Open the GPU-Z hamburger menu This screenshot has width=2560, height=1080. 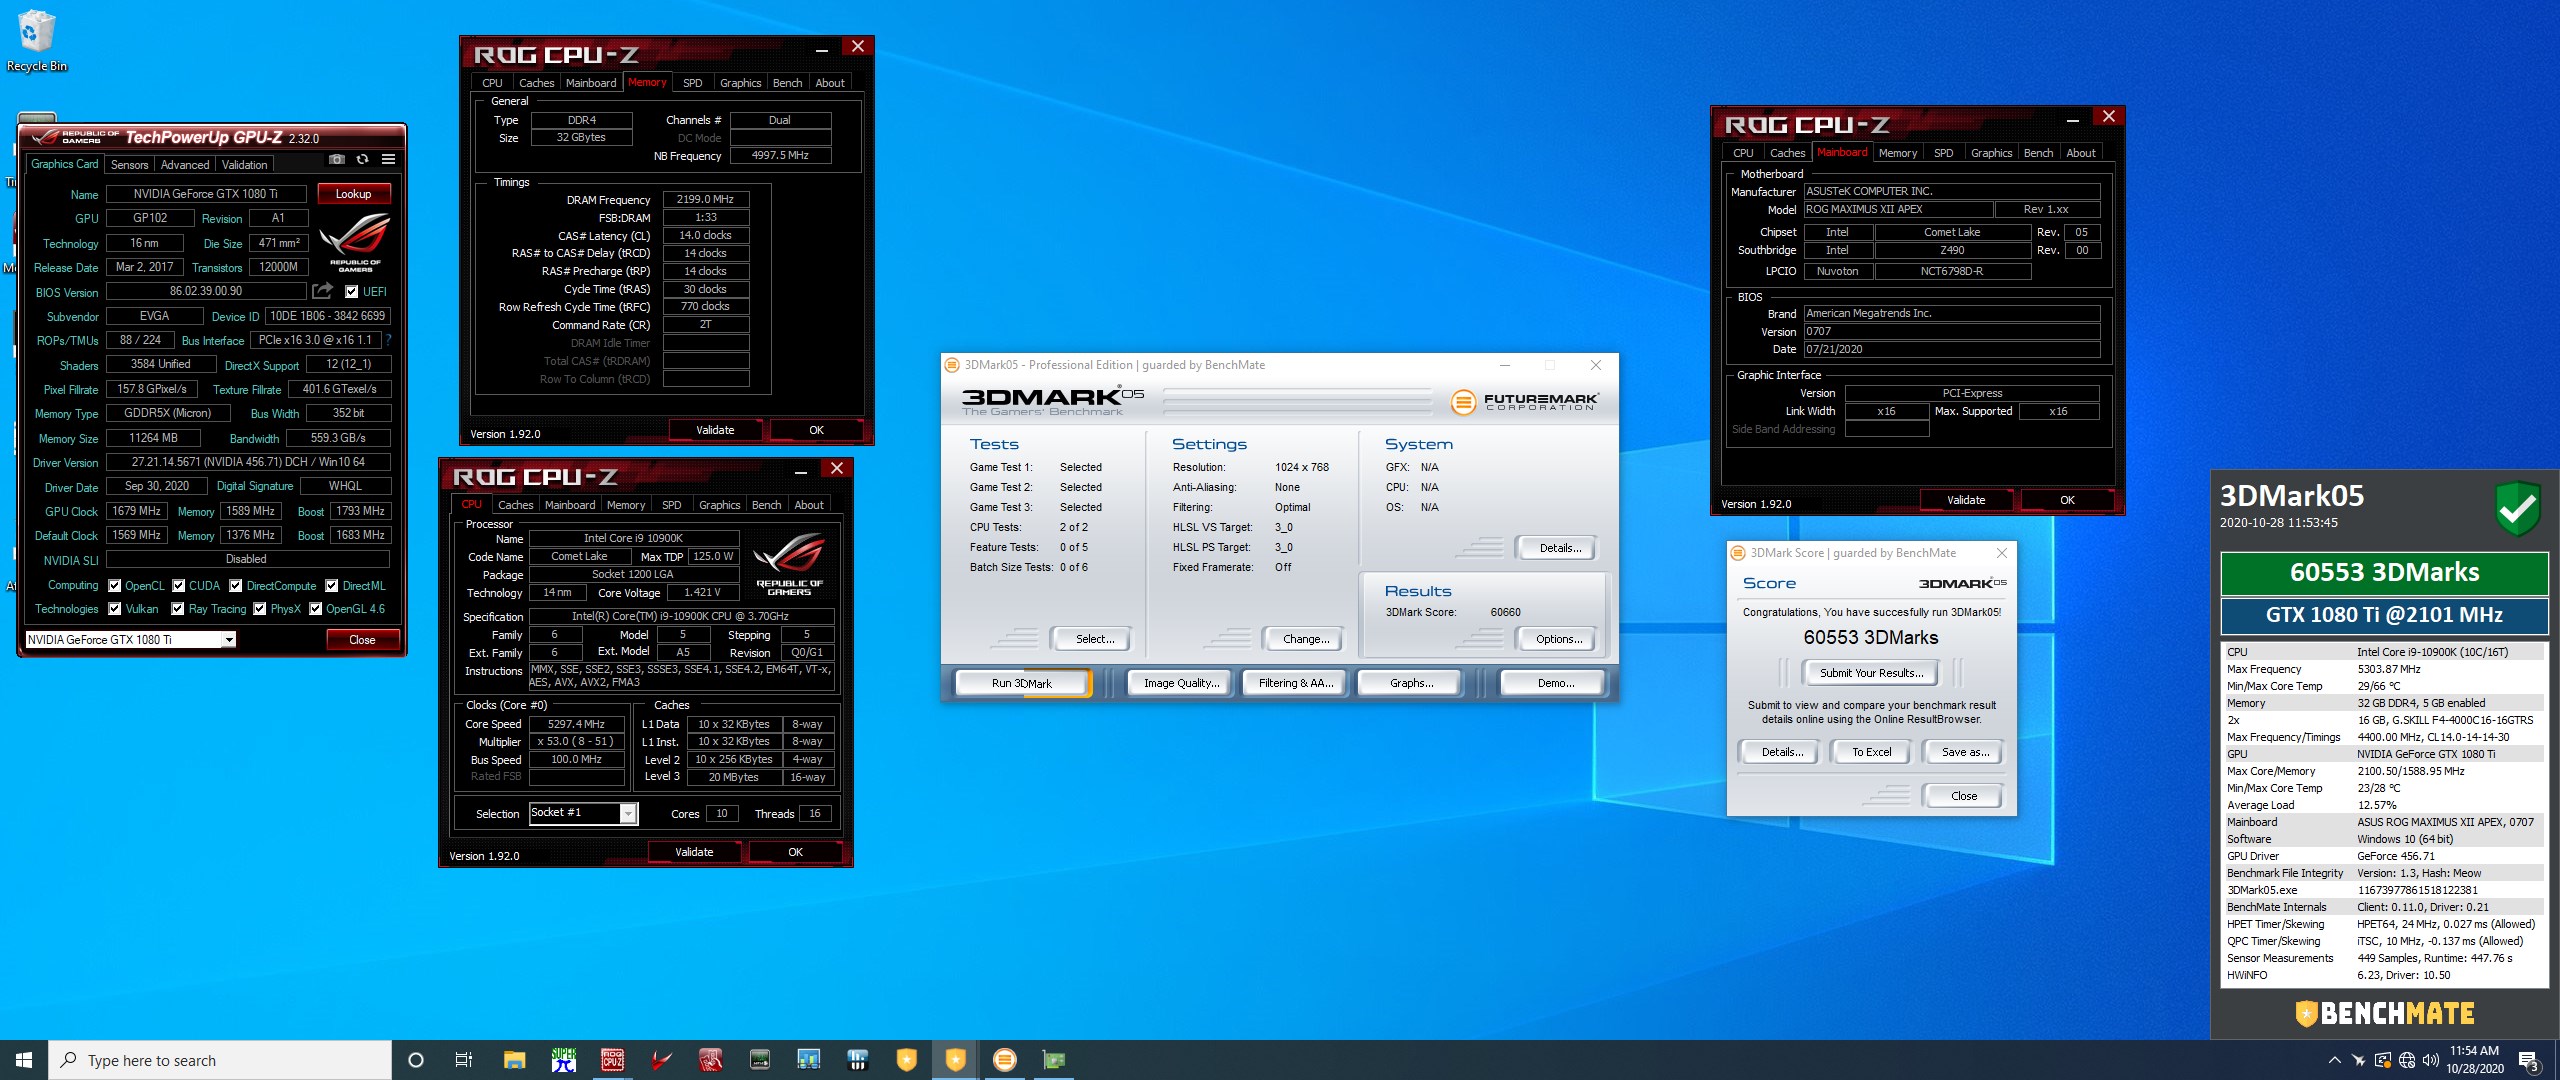[388, 160]
